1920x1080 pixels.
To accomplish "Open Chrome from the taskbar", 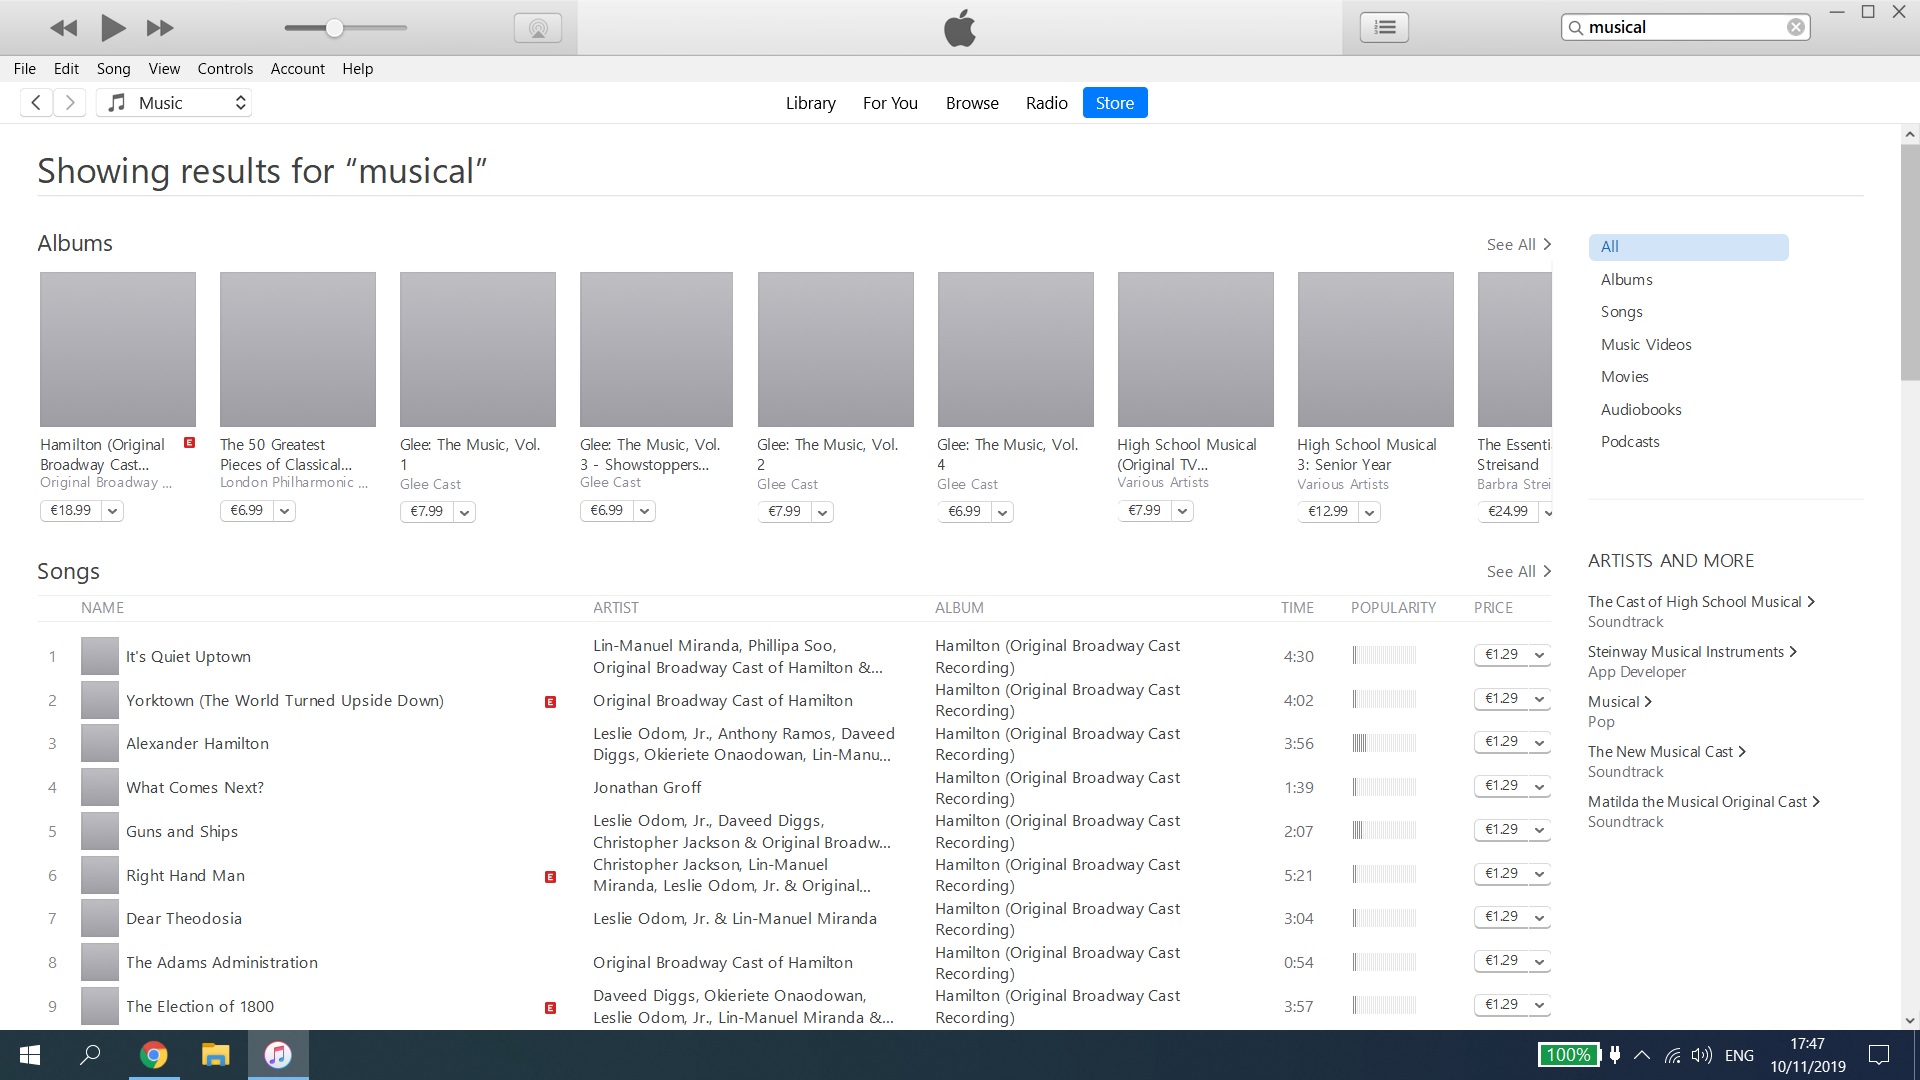I will tap(153, 1055).
